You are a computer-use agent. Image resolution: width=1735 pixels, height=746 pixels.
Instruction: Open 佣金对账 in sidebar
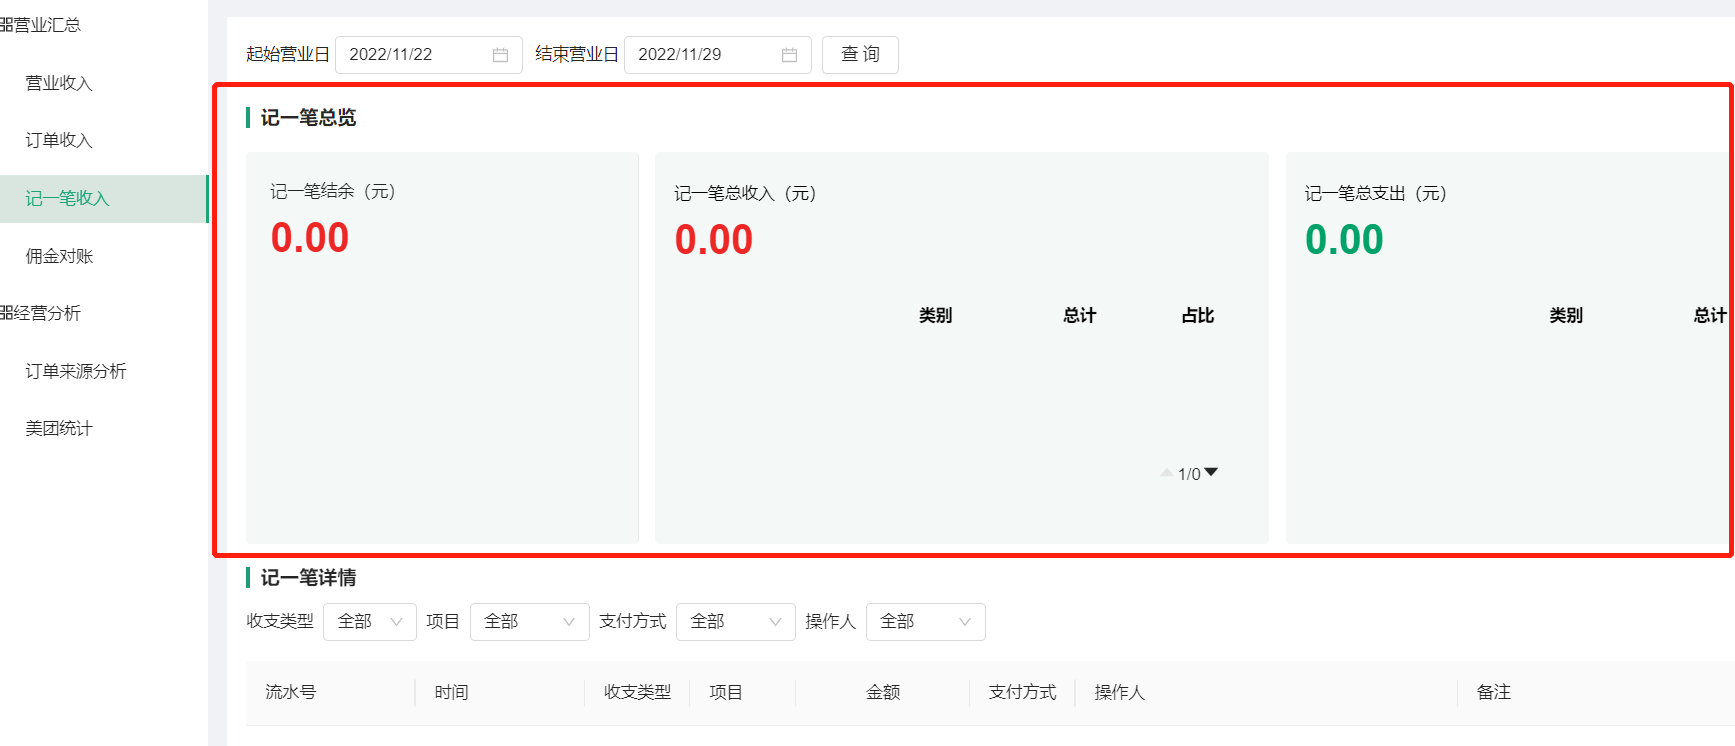(59, 256)
